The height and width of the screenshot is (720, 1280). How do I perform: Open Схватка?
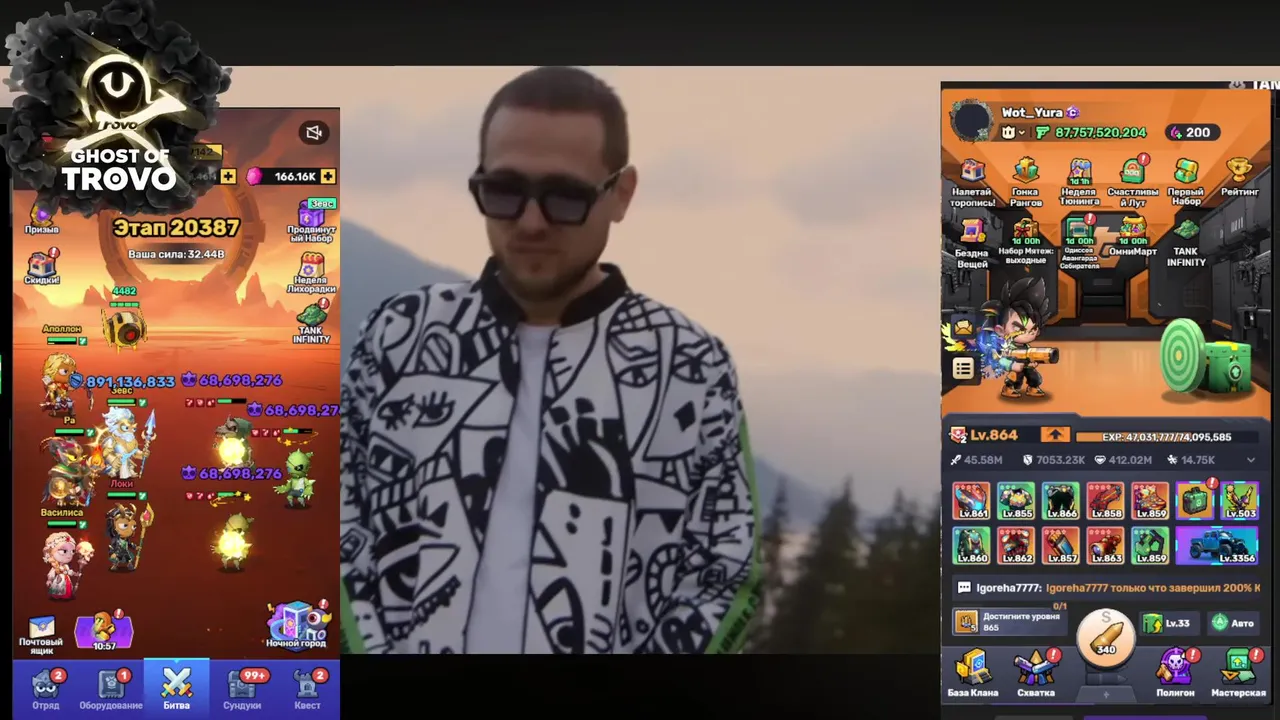click(1036, 674)
